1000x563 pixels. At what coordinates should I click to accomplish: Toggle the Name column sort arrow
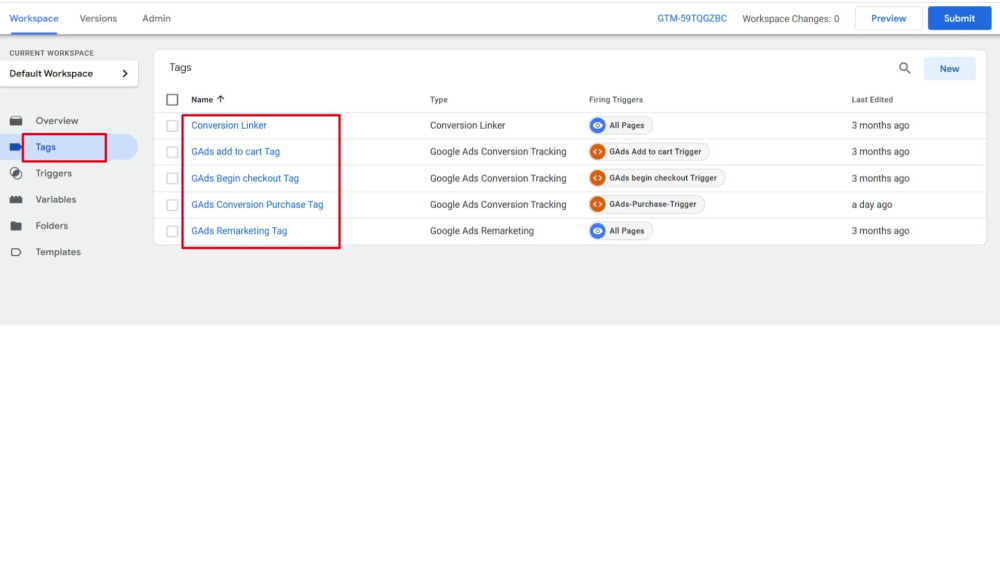pyautogui.click(x=221, y=99)
